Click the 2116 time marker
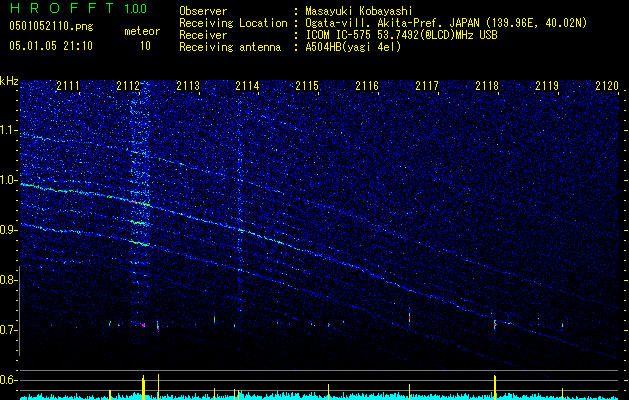 (x=367, y=85)
